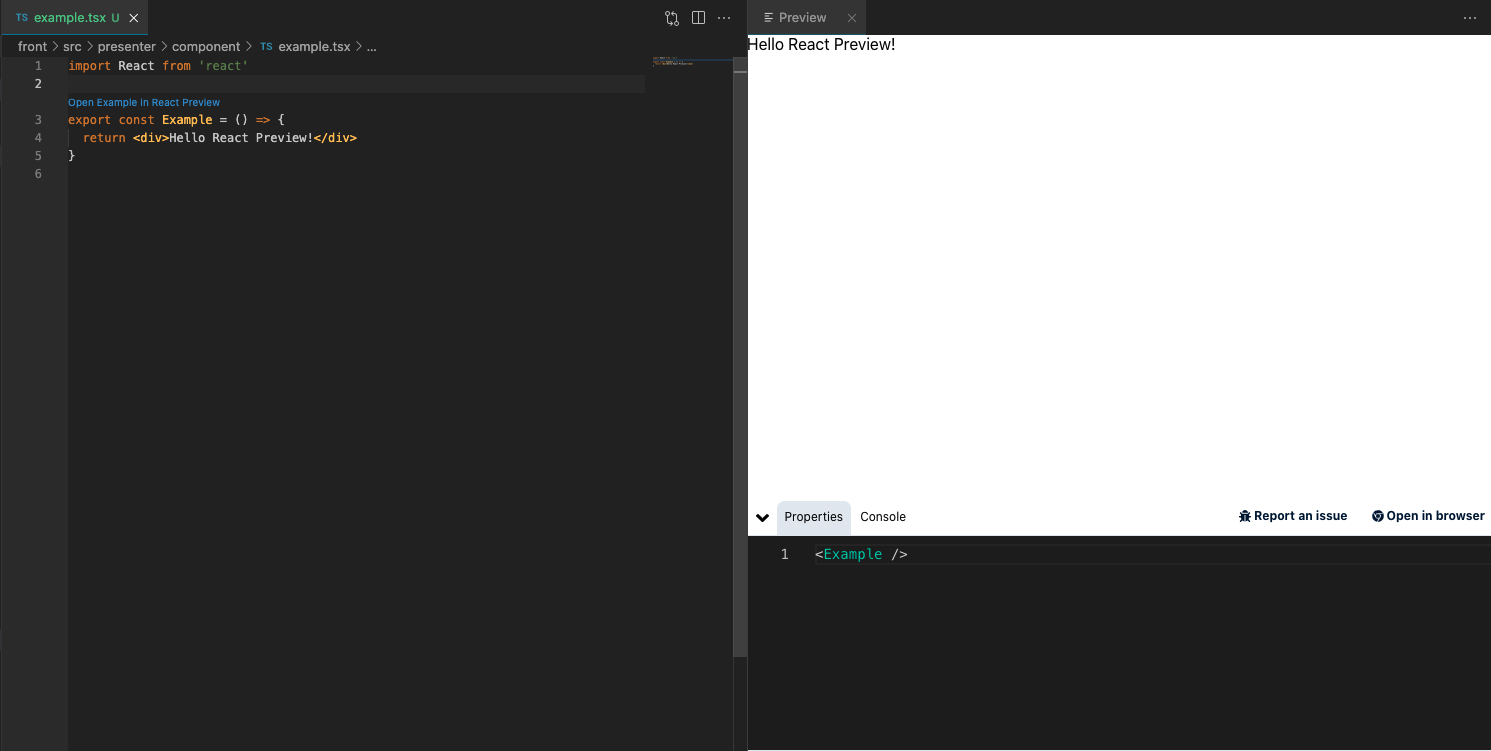Select the Split Editor icon
Image resolution: width=1491 pixels, height=751 pixels.
pos(698,17)
